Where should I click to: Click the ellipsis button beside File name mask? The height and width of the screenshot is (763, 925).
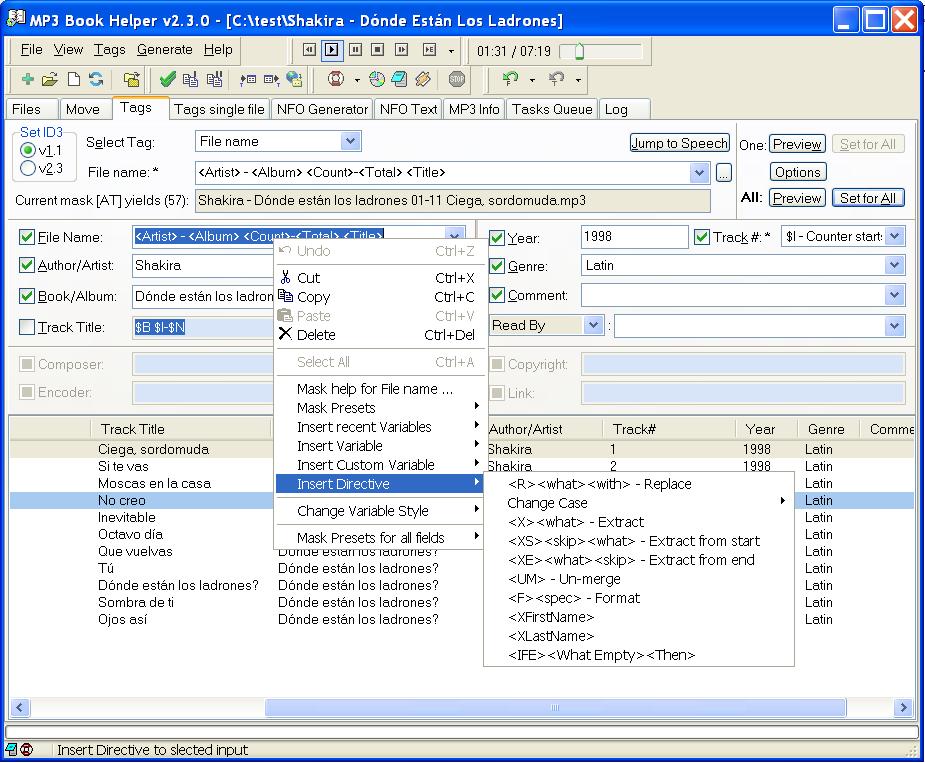[x=724, y=173]
